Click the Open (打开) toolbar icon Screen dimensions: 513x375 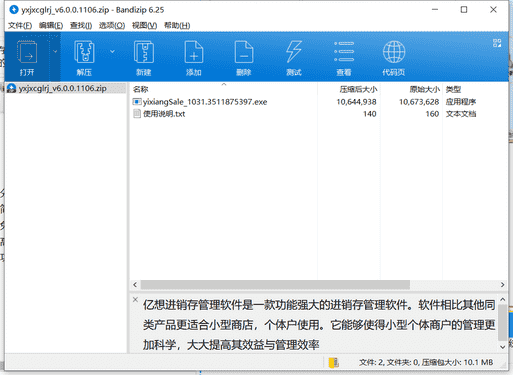(x=27, y=52)
